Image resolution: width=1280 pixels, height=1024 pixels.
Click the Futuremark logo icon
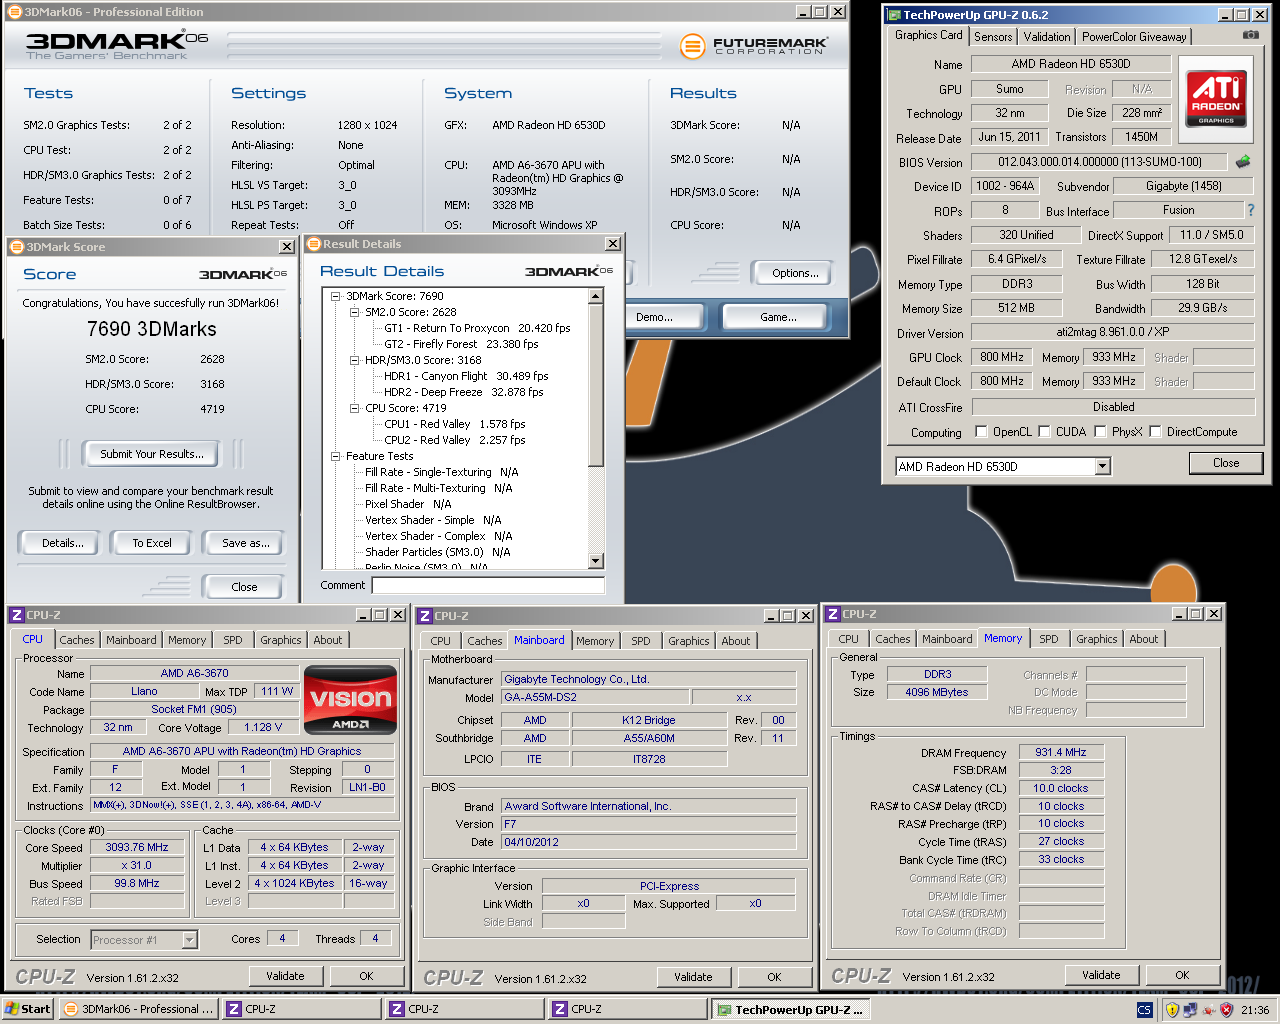tap(692, 45)
